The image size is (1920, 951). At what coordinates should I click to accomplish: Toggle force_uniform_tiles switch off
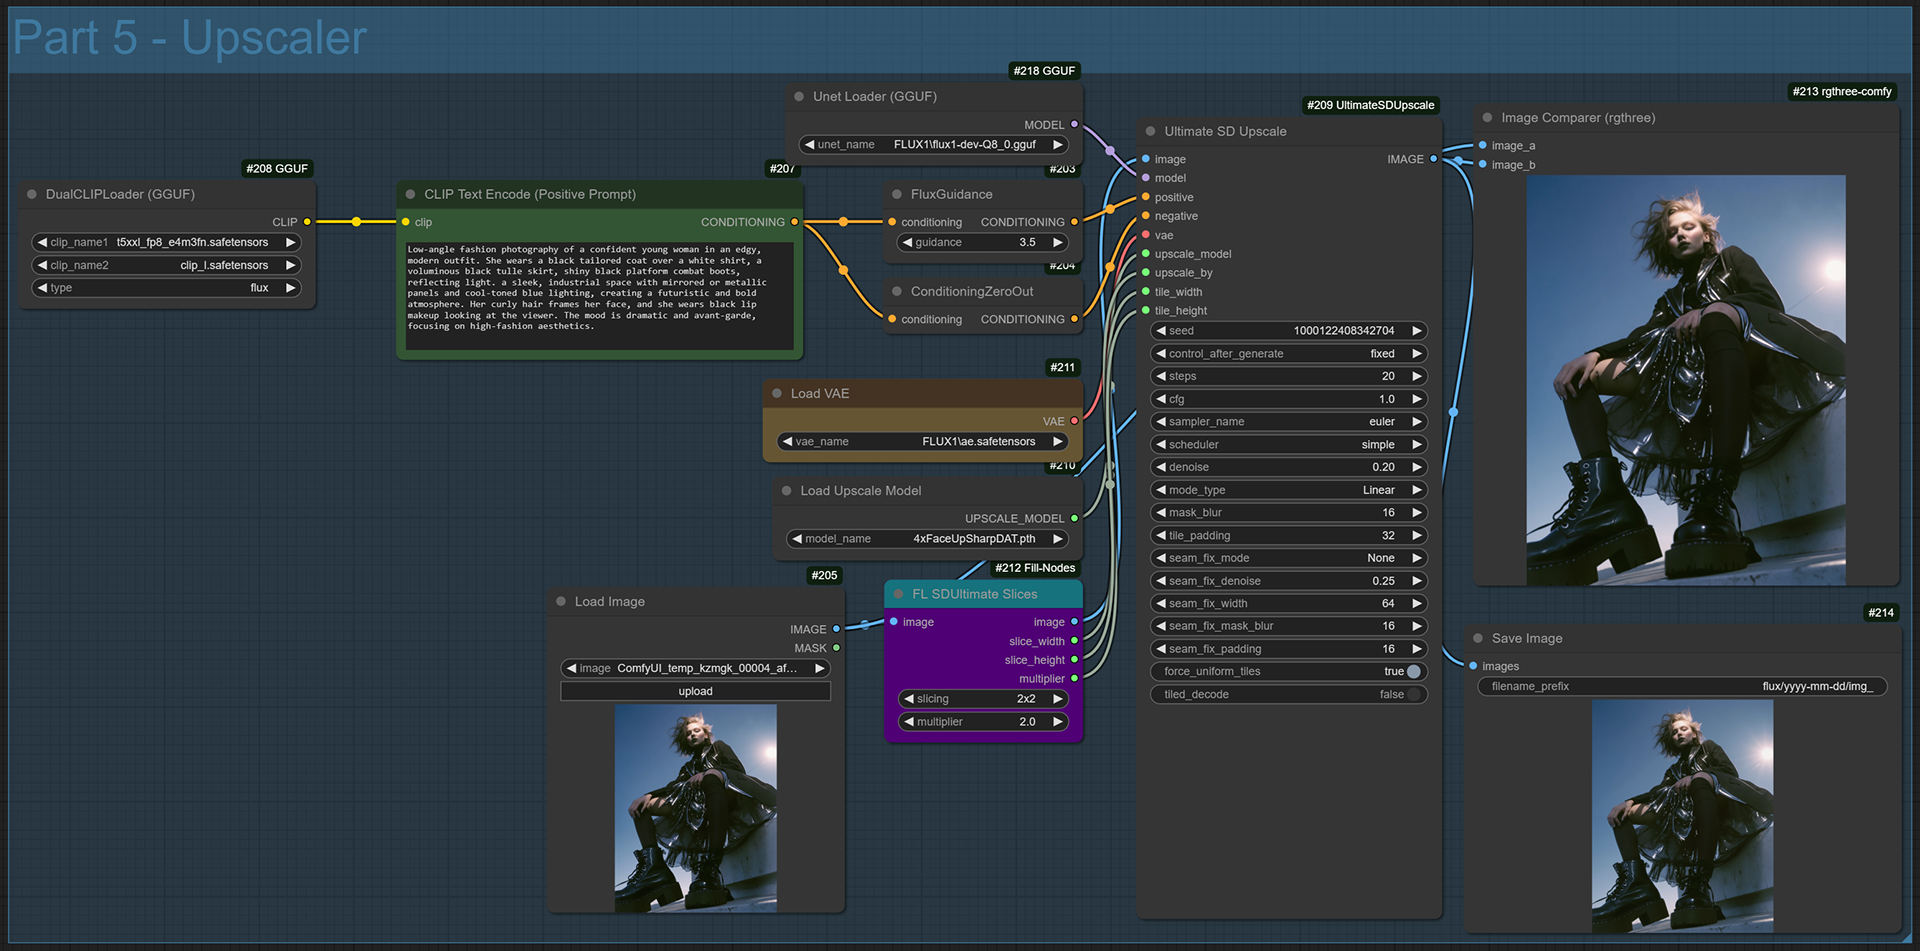coord(1413,672)
